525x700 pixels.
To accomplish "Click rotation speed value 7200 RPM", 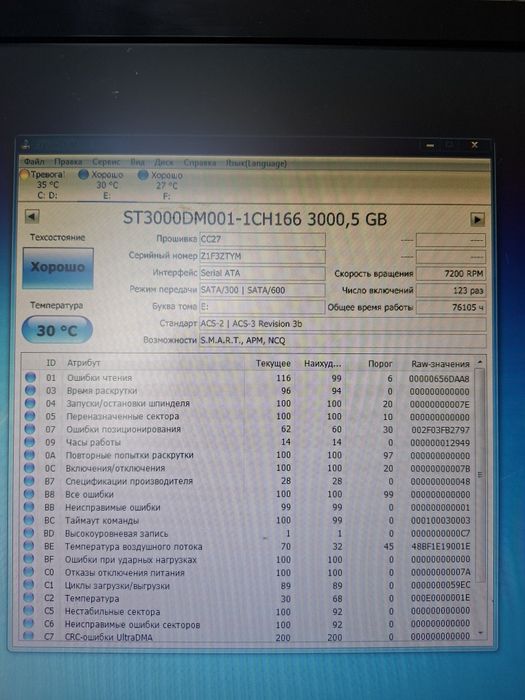I will (451, 274).
